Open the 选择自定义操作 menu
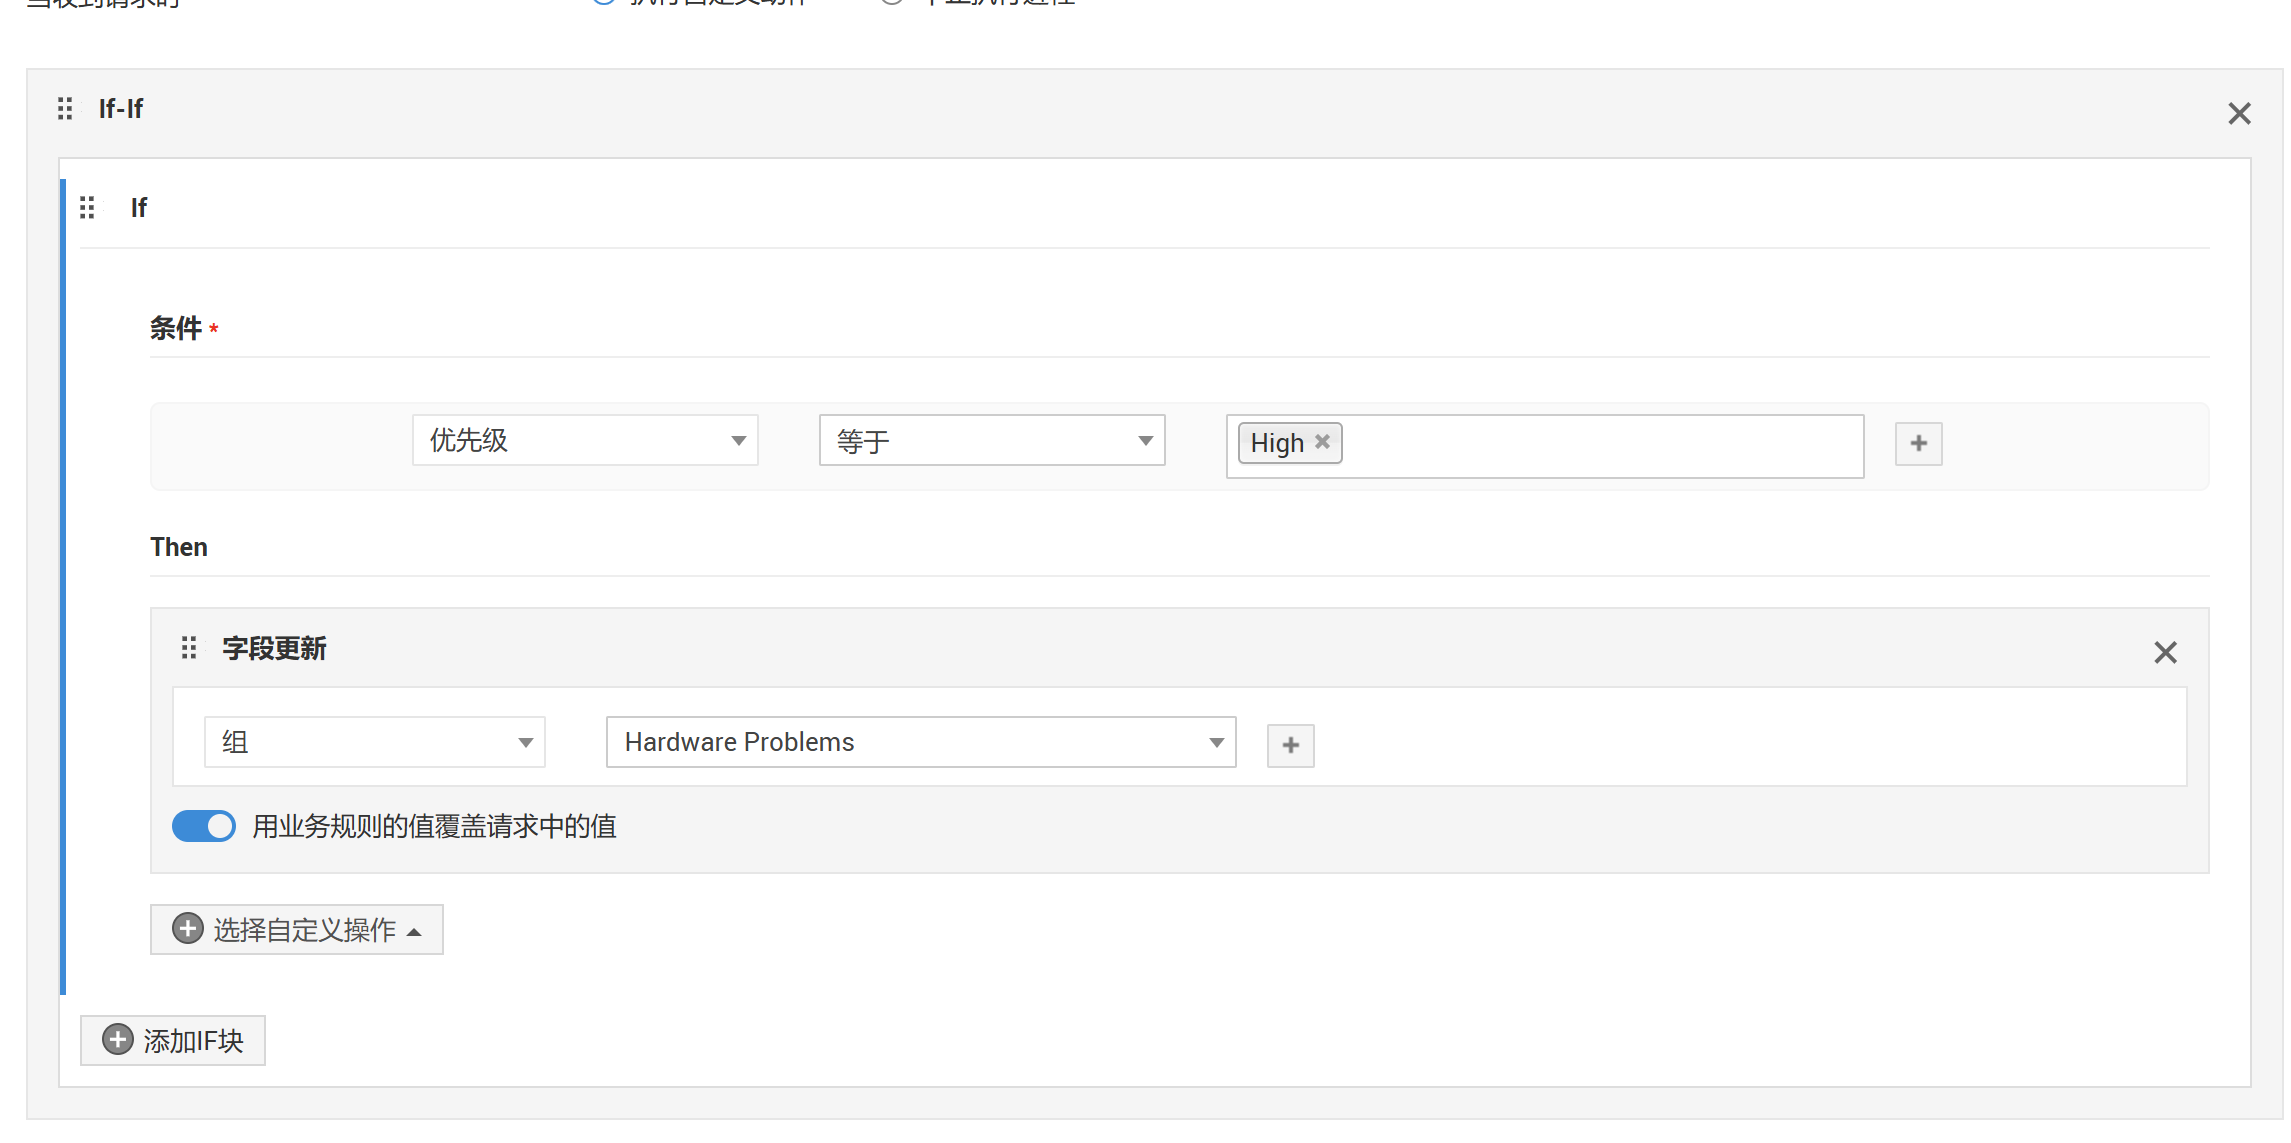Screen dimensions: 2291x1143 point(304,930)
